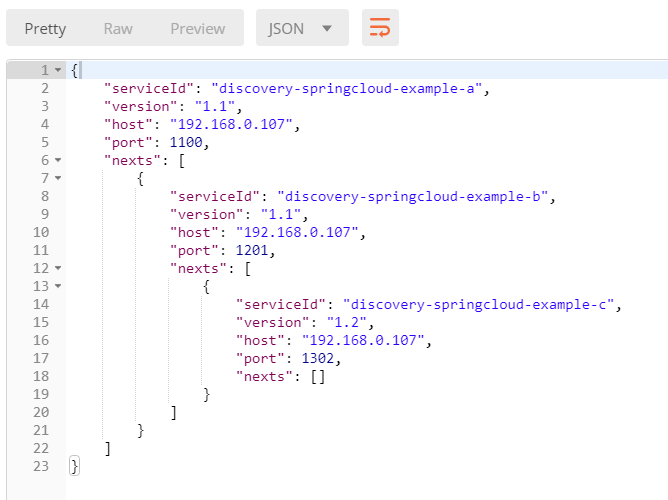Fold the object starting at line 7
Screen dimensions: 668x500
(x=58, y=179)
